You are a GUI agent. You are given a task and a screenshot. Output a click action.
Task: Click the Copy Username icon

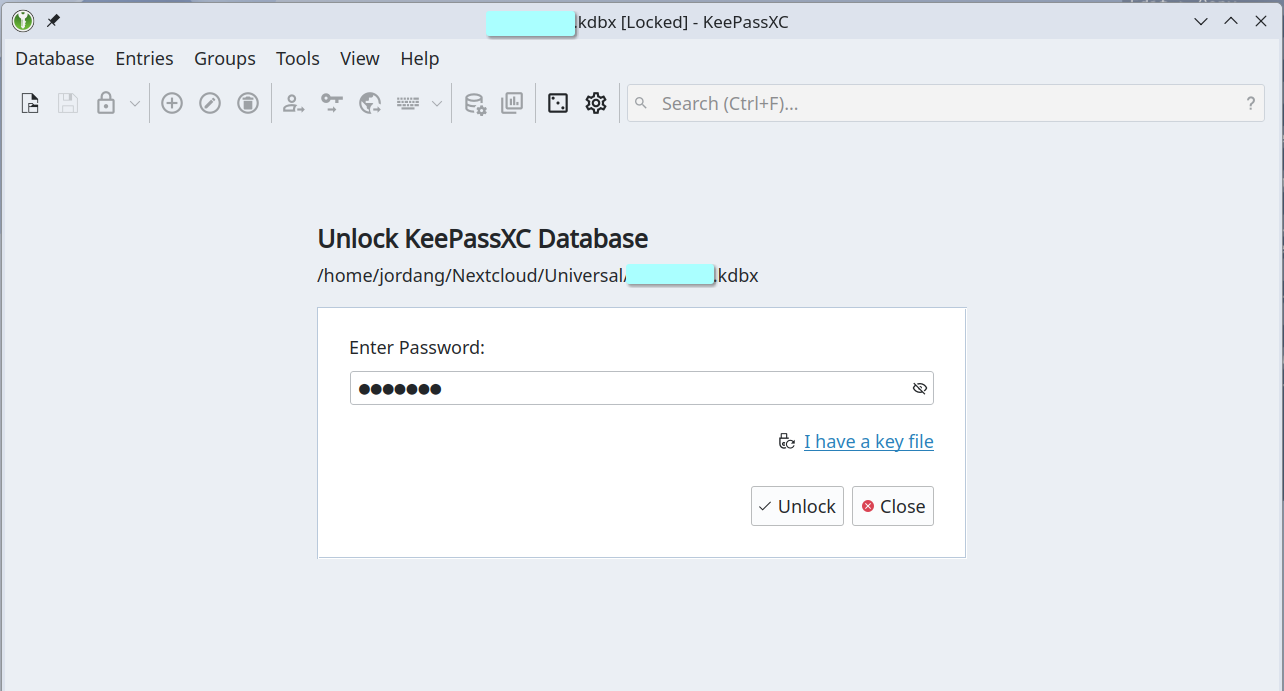[x=294, y=103]
